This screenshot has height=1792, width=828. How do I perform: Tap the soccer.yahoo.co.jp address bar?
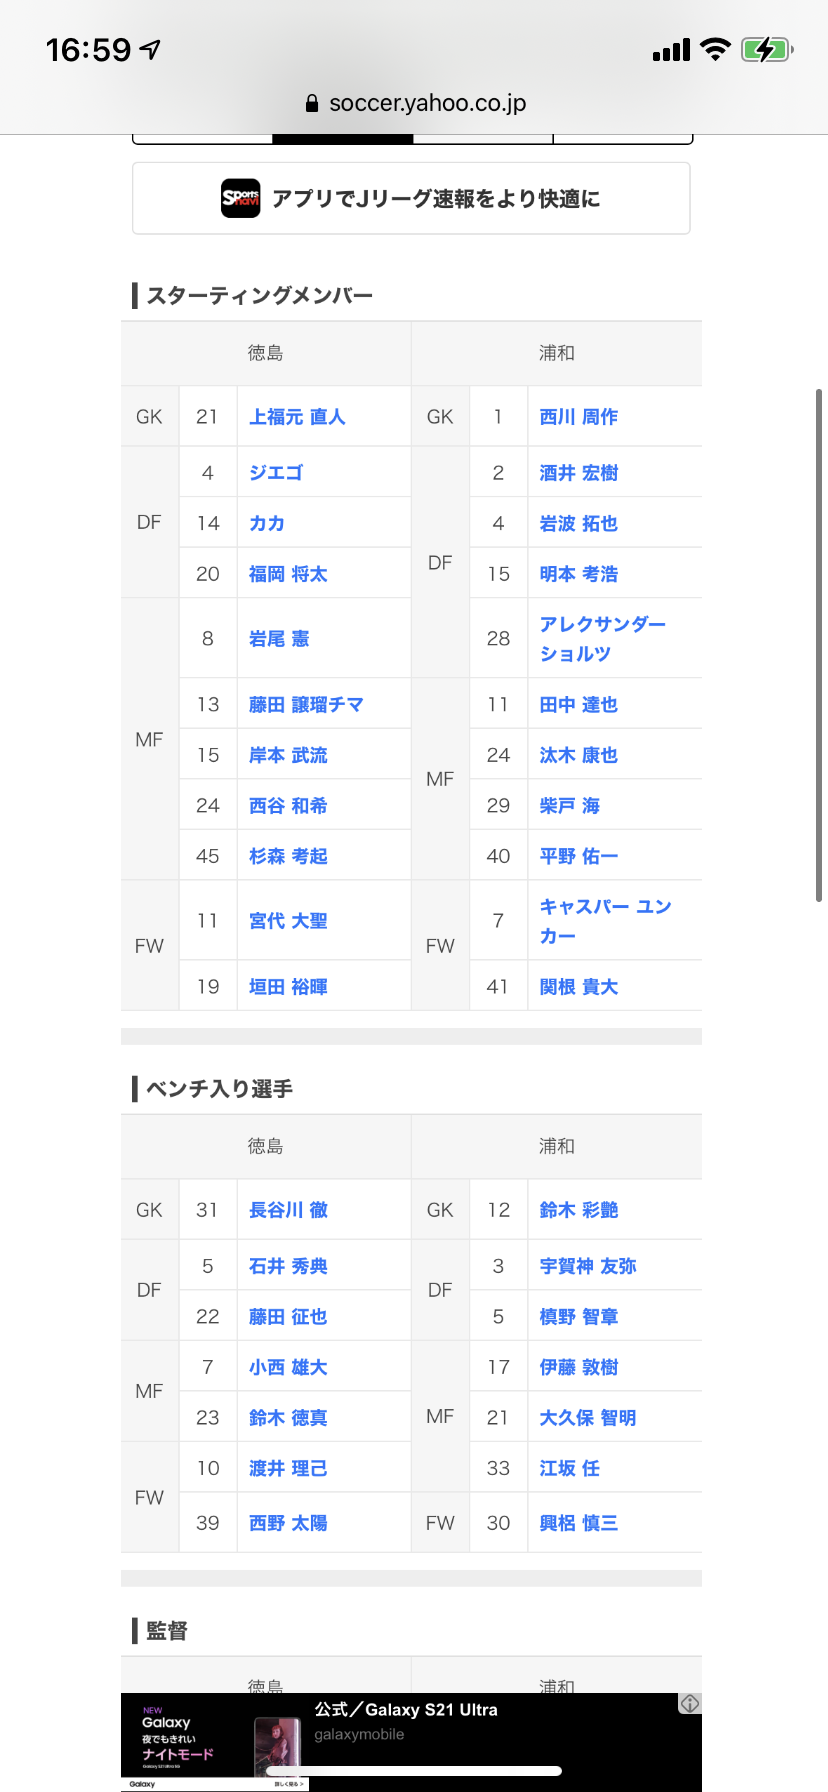click(414, 103)
